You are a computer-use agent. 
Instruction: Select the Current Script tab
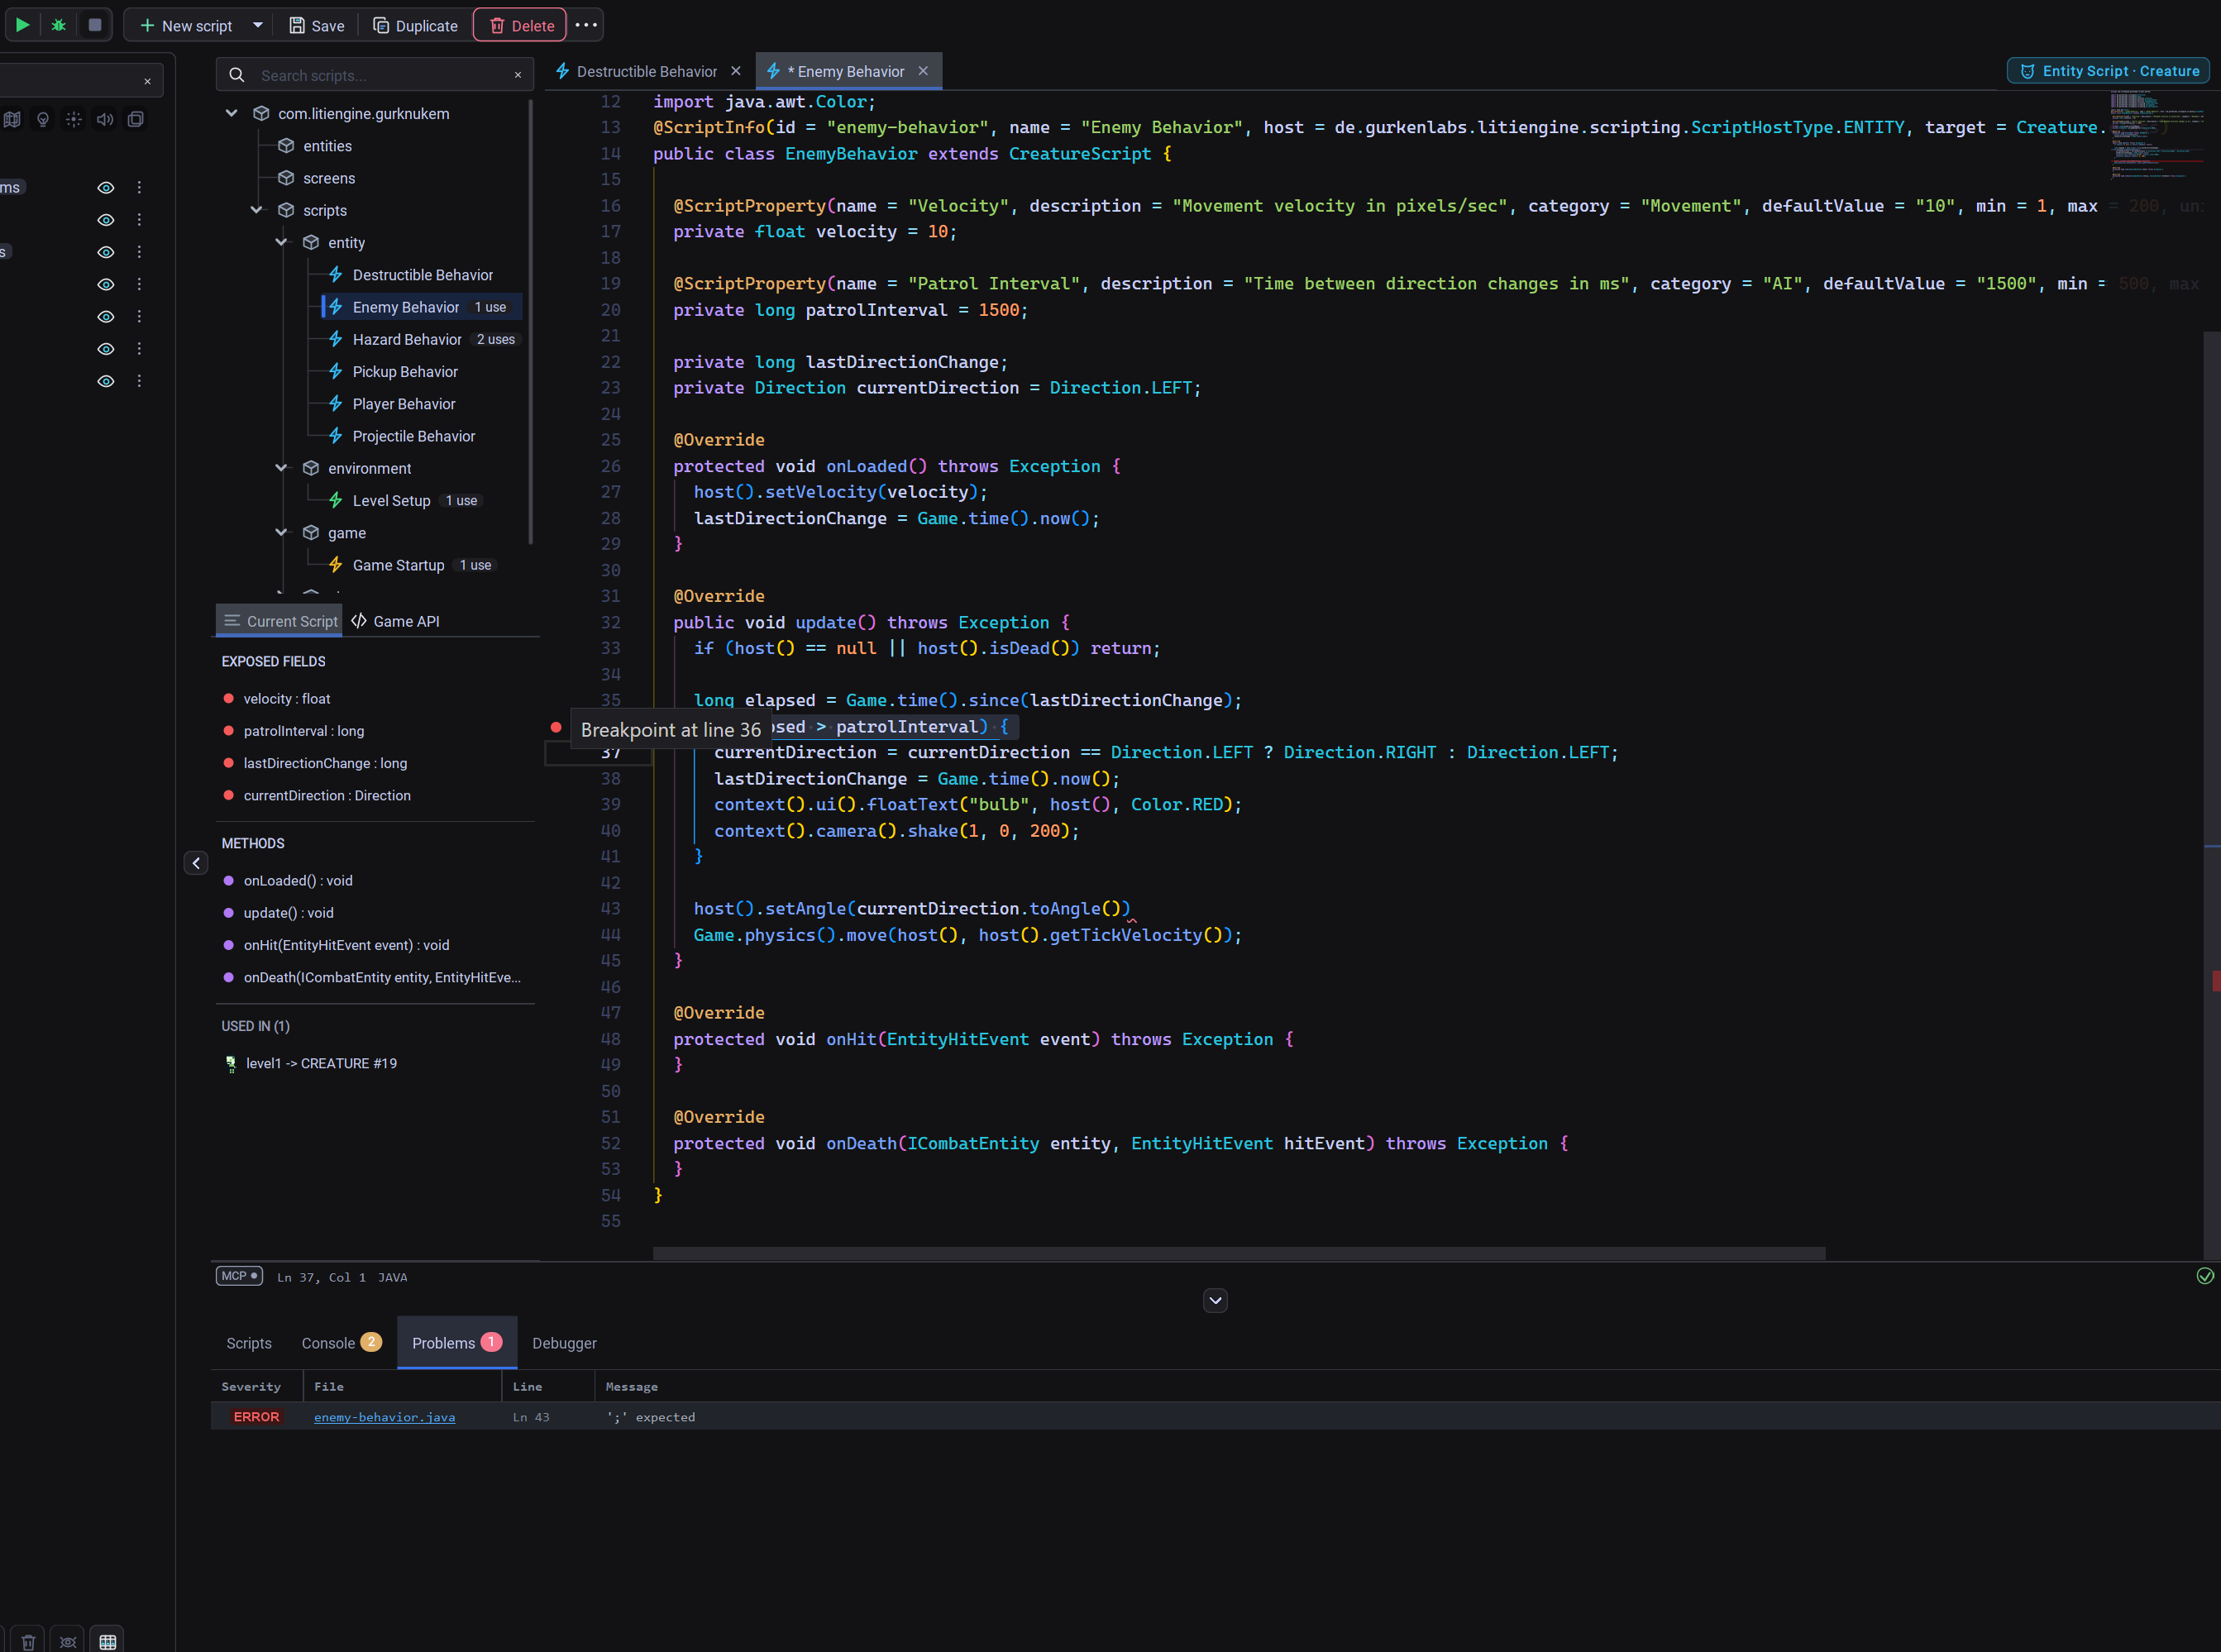pyautogui.click(x=280, y=621)
